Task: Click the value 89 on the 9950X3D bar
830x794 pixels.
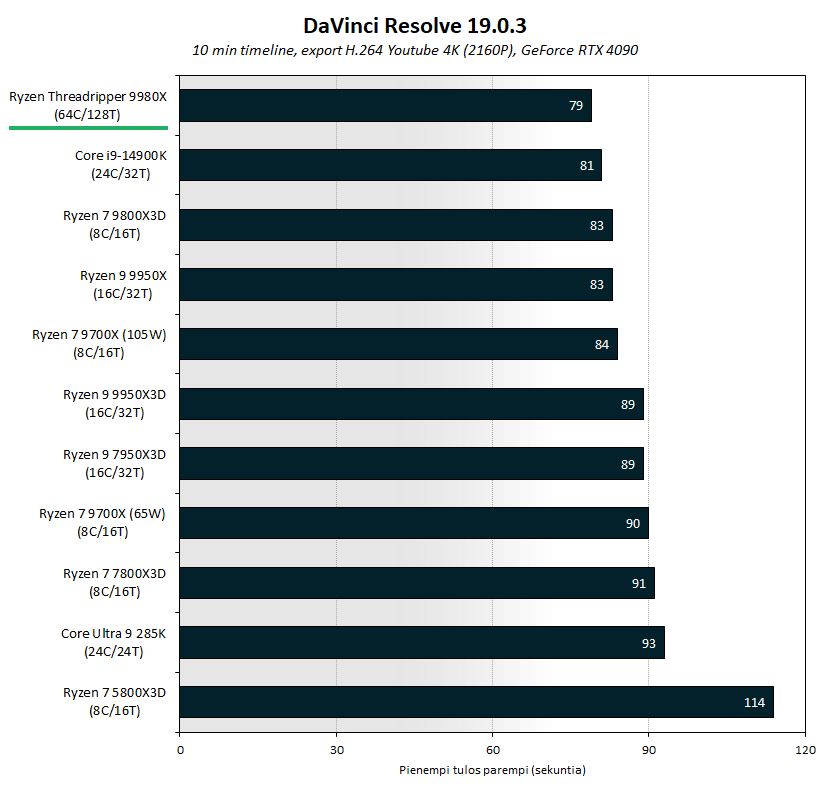Action: click(628, 404)
